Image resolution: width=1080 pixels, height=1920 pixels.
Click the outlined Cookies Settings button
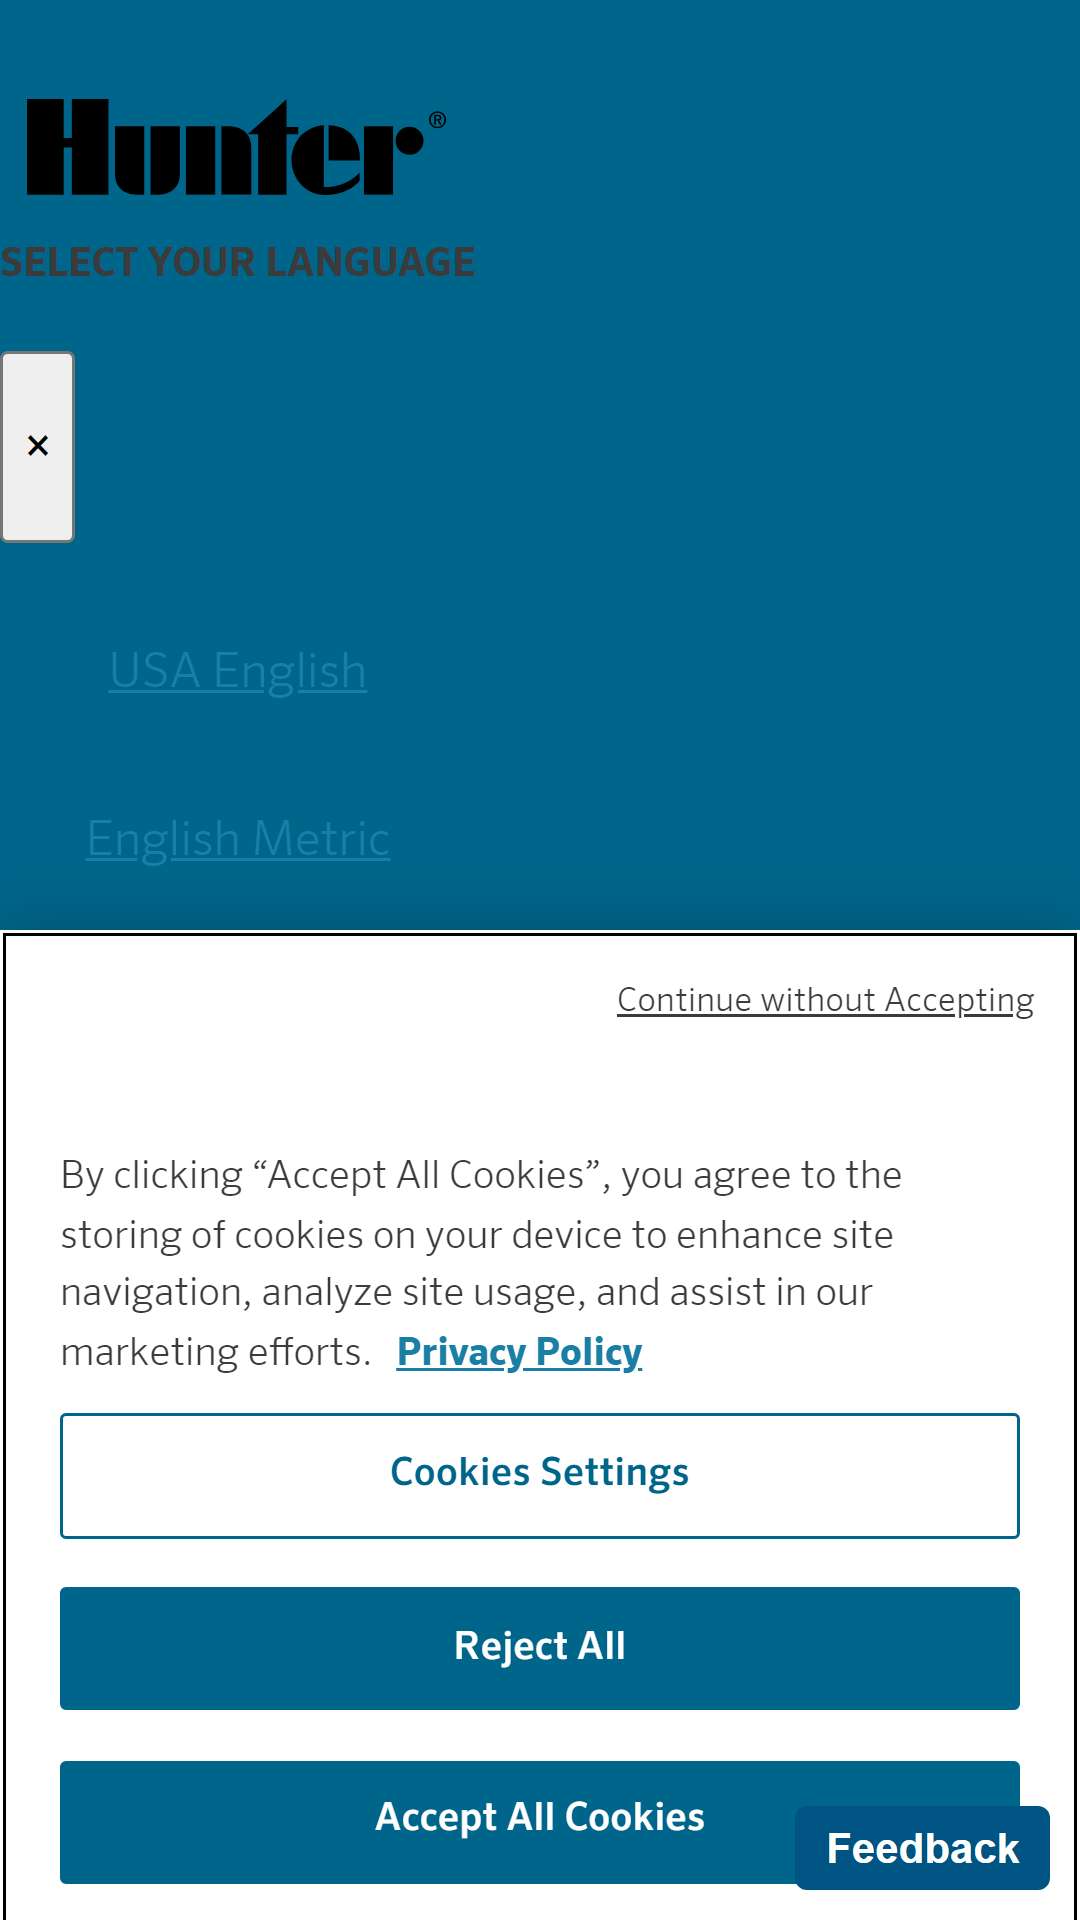[540, 1475]
